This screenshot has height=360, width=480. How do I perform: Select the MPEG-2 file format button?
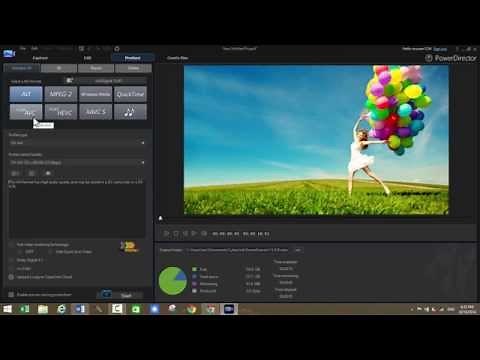[61, 94]
